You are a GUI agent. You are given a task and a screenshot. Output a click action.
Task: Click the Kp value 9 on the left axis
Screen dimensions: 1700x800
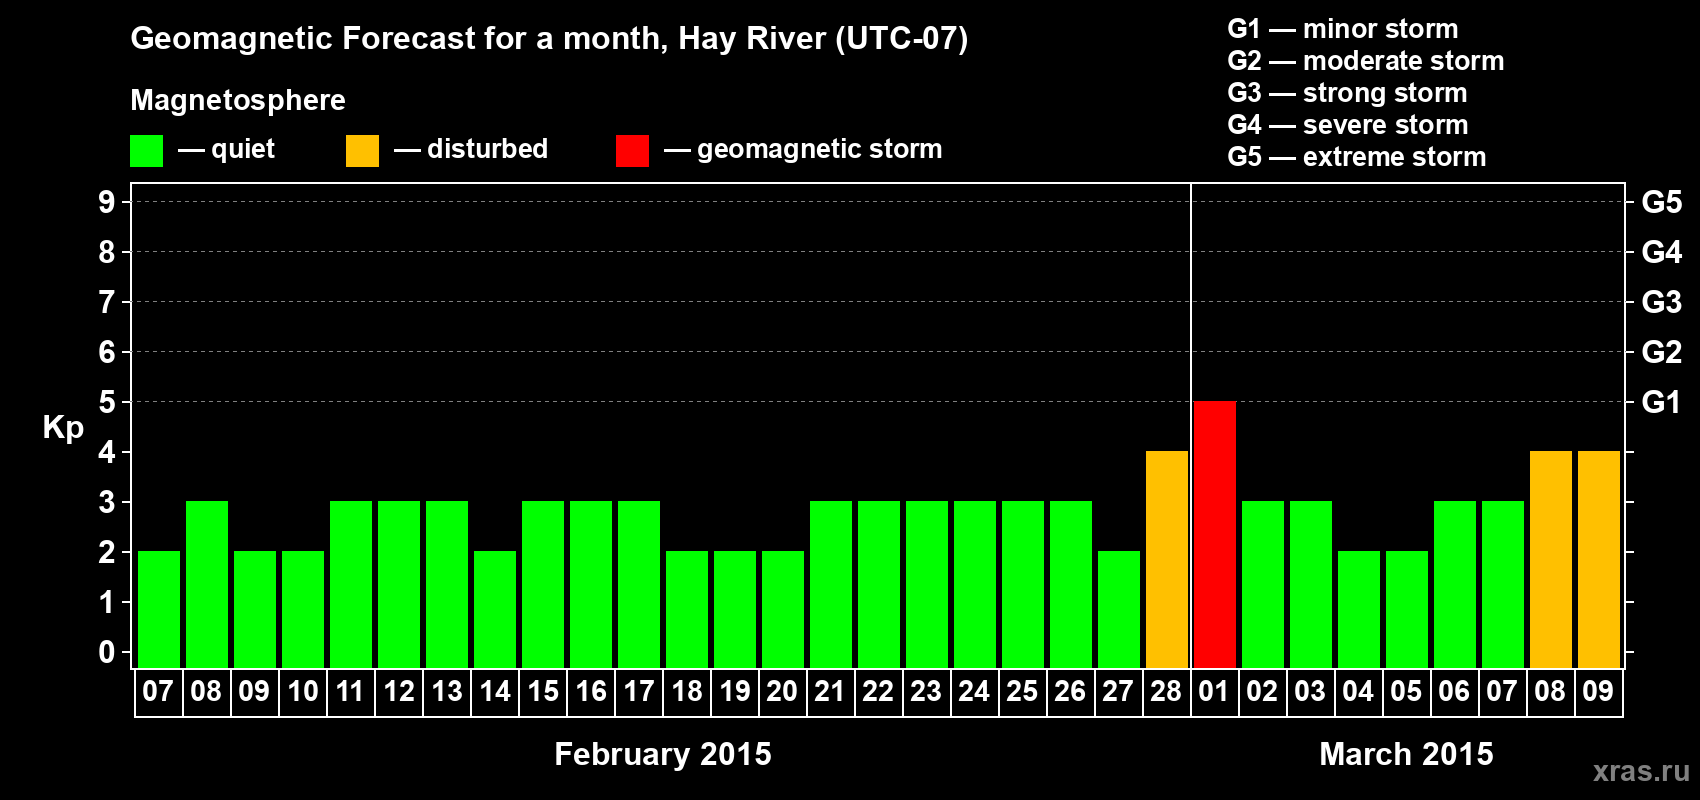(x=107, y=202)
